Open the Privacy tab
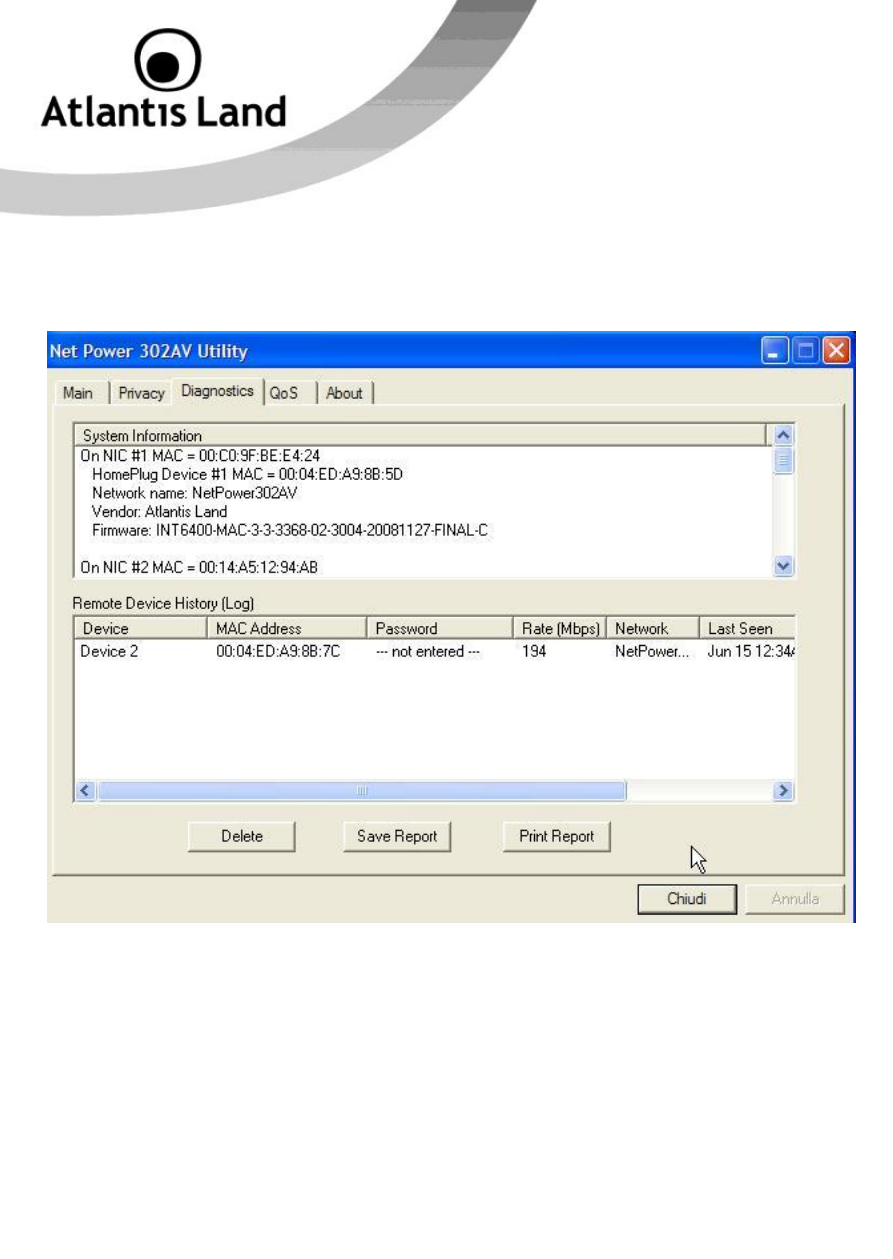 tap(141, 393)
